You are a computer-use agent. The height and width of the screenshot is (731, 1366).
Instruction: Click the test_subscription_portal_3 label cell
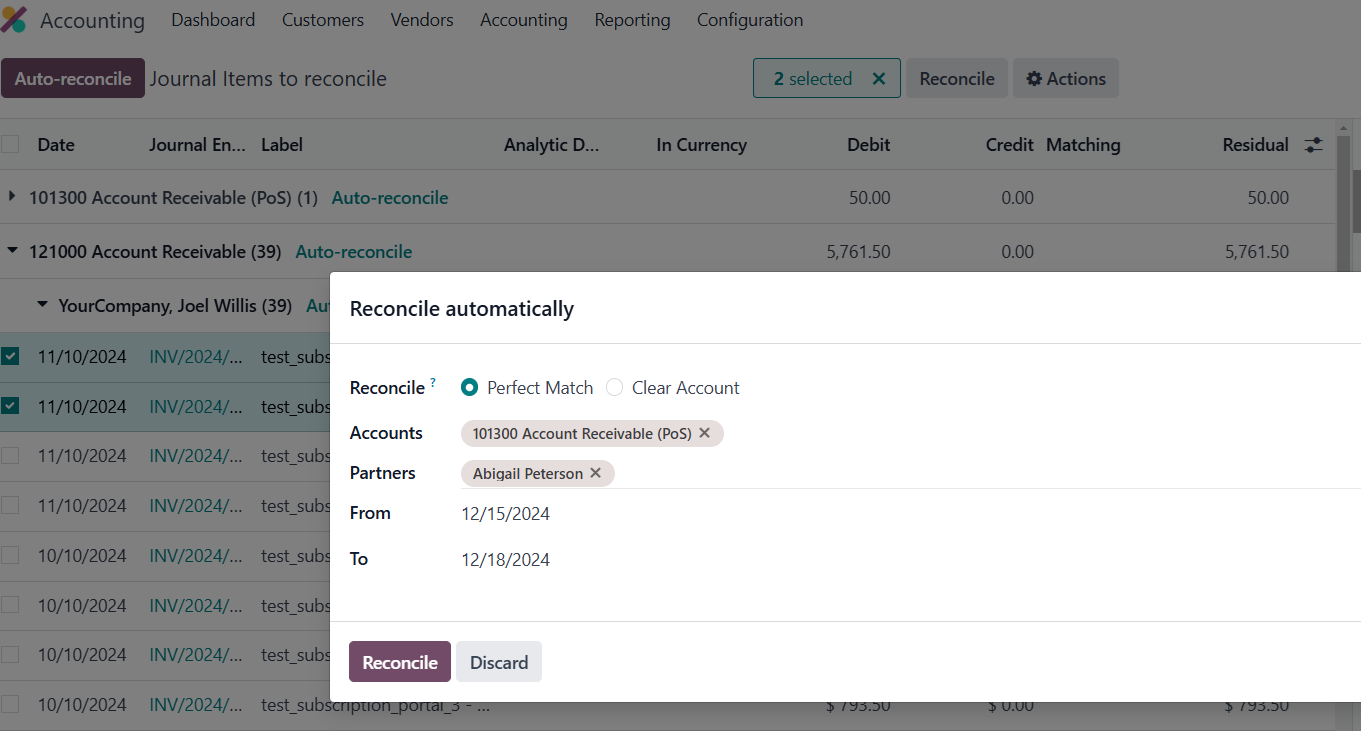375,705
